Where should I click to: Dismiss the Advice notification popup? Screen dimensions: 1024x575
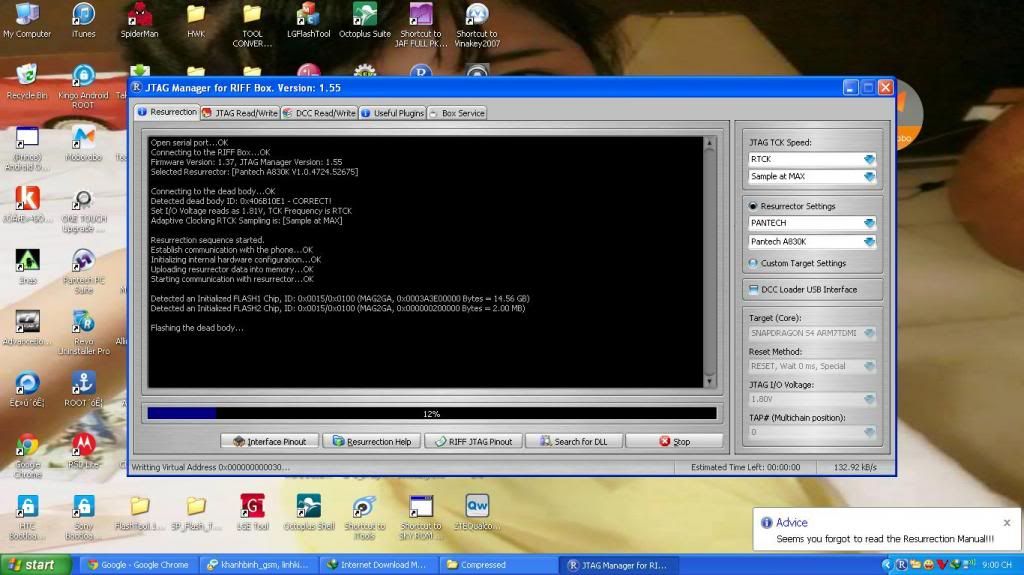pos(1006,523)
